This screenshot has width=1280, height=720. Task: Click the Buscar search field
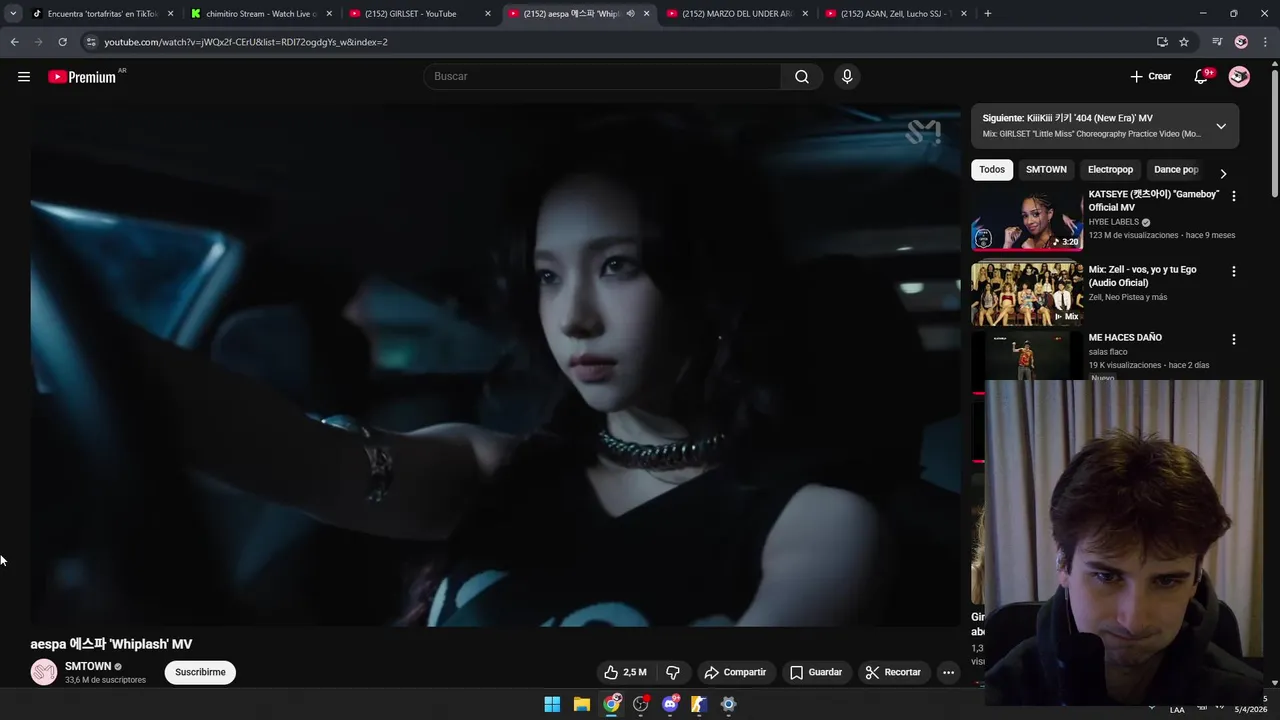point(602,77)
